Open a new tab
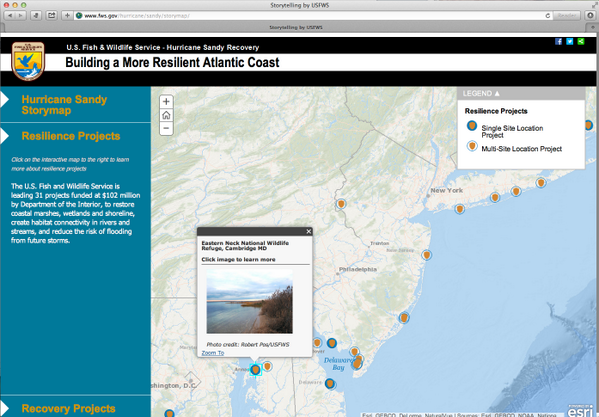Viewport: 599px width, 417px height. [x=593, y=27]
